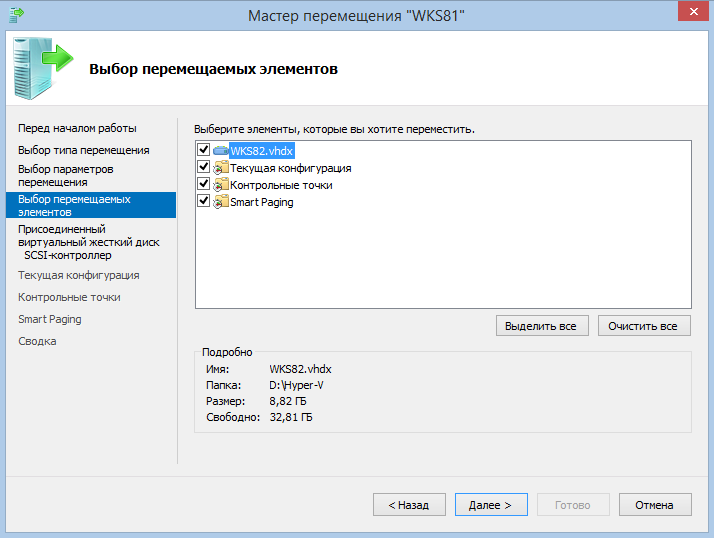The height and width of the screenshot is (538, 714).
Task: Uncheck the WKS82.vhdx checkbox
Action: pyautogui.click(x=204, y=151)
